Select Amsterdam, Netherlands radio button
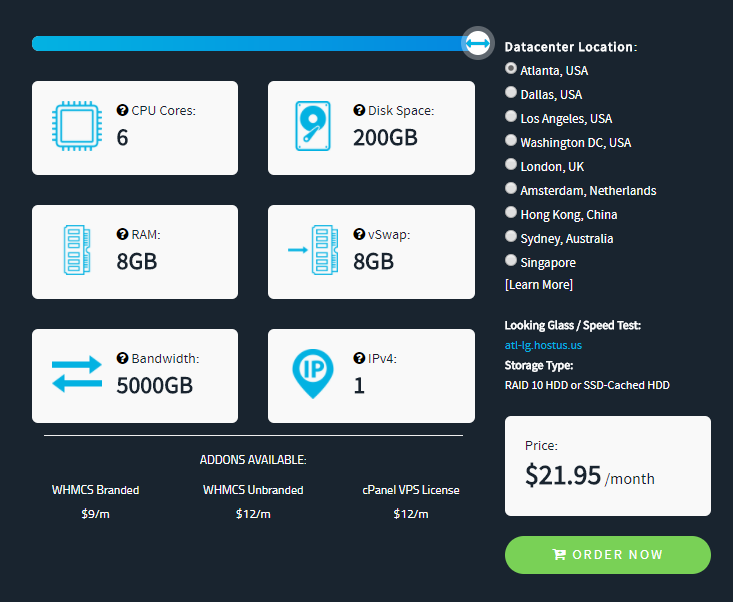Viewport: 733px width, 602px height. [x=511, y=189]
